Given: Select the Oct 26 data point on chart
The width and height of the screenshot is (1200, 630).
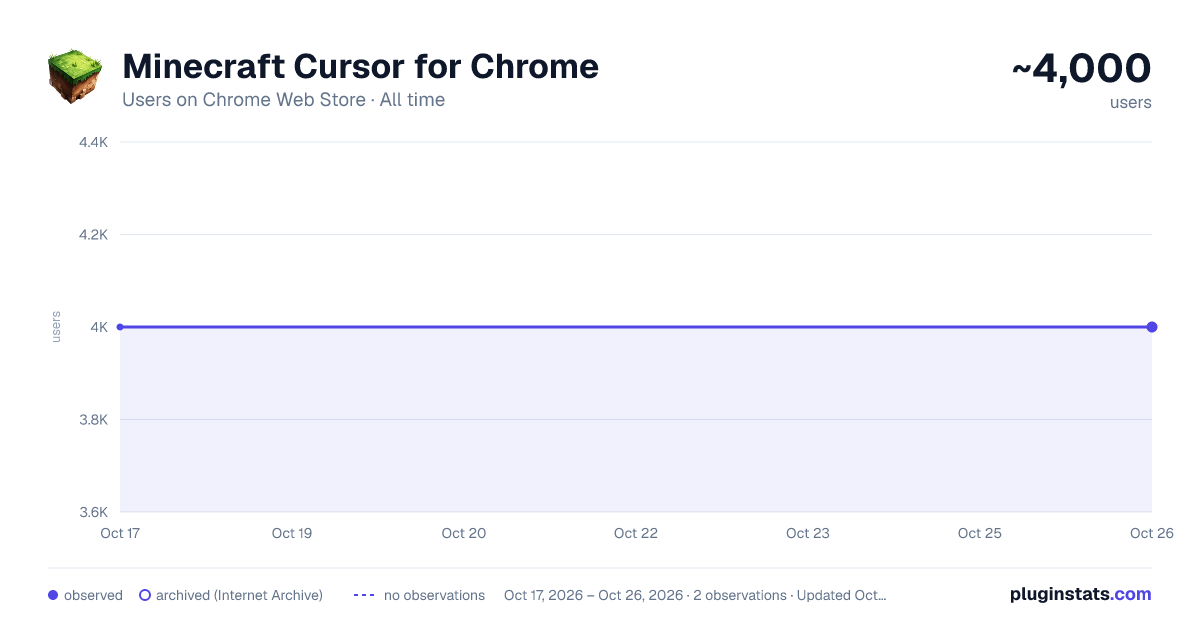Looking at the screenshot, I should click(x=1152, y=327).
